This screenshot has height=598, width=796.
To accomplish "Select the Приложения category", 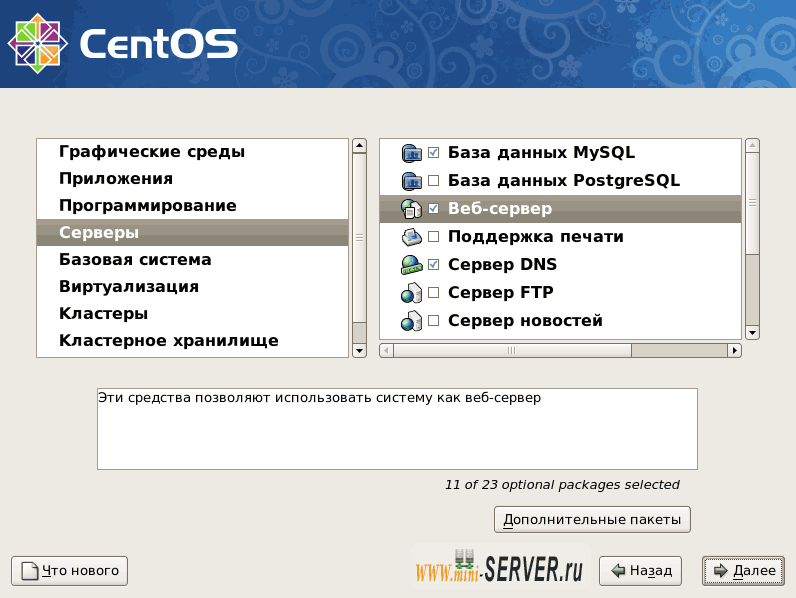I will 192,179.
